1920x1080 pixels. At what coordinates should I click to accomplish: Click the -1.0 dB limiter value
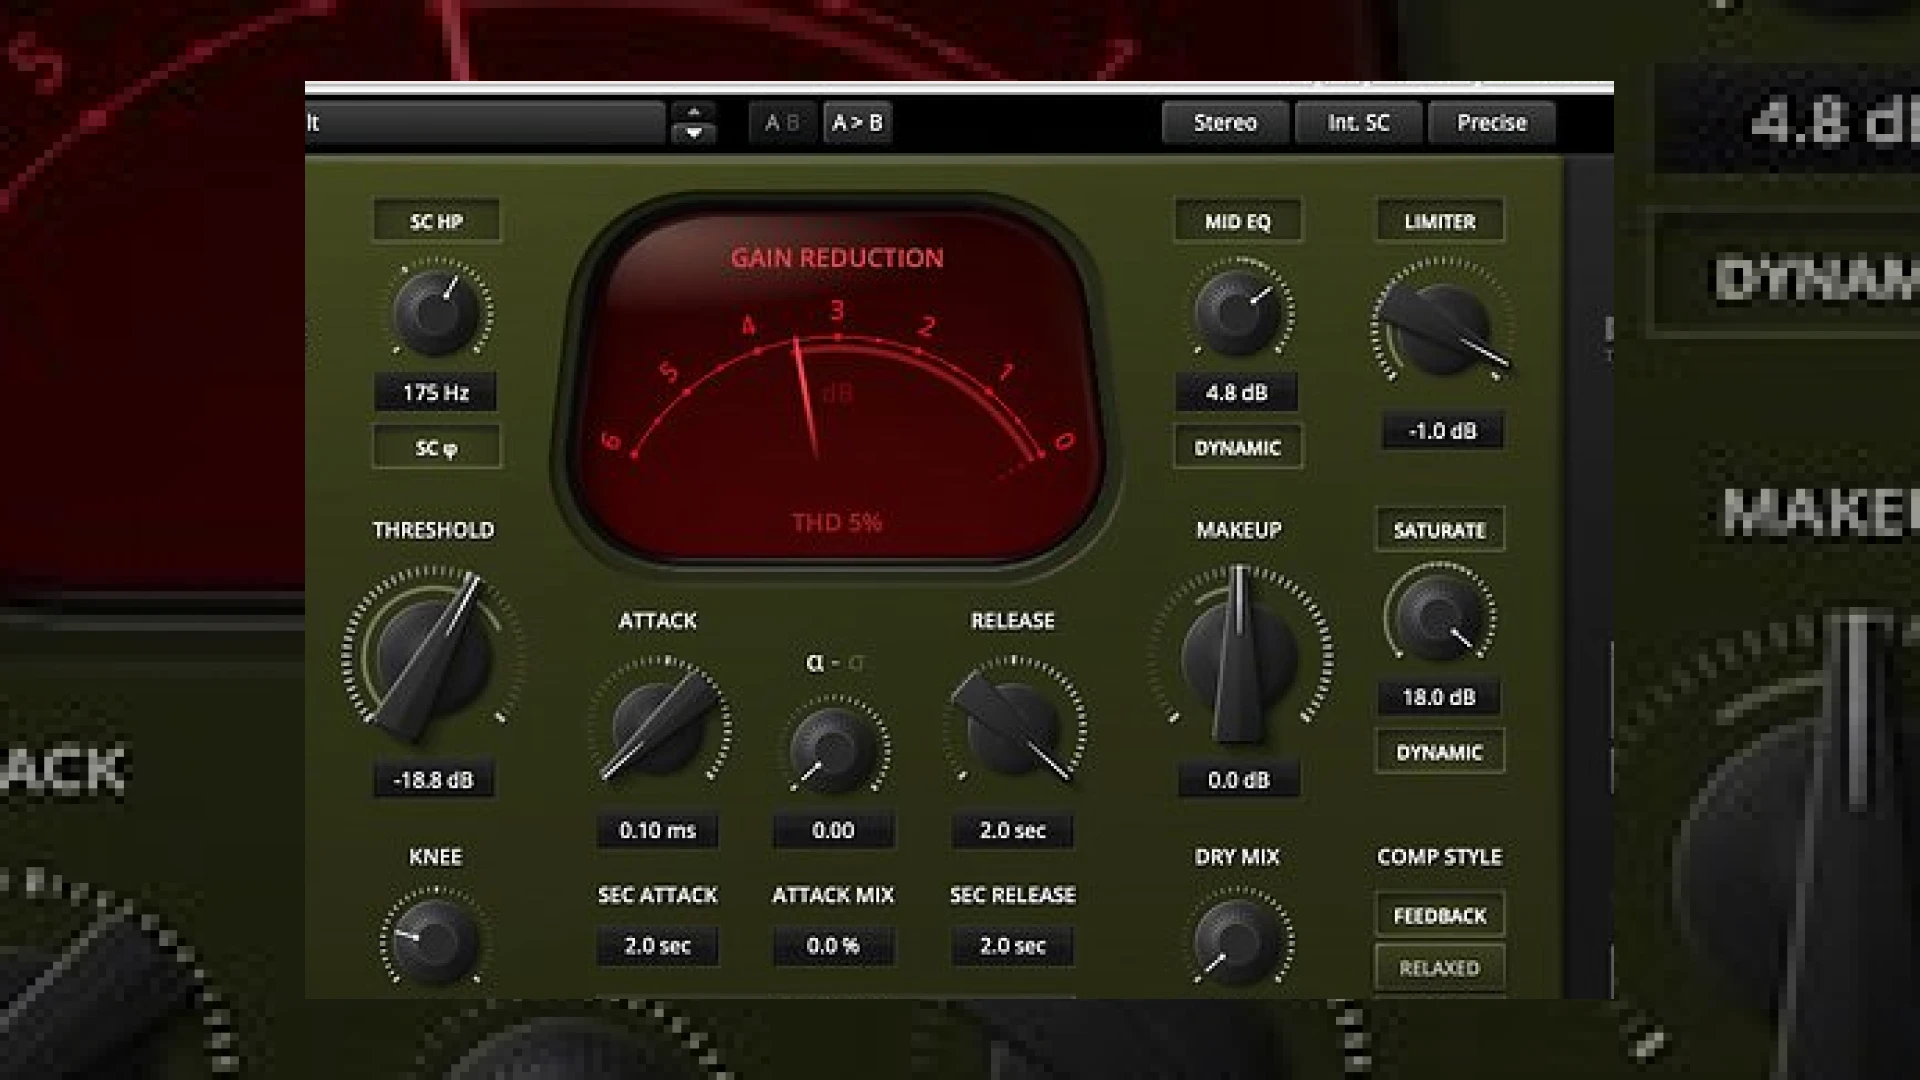pos(1442,431)
